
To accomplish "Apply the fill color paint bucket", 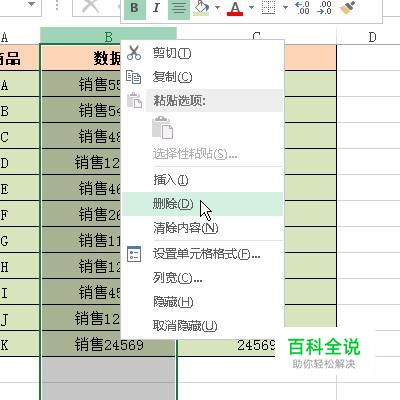I will tap(202, 8).
